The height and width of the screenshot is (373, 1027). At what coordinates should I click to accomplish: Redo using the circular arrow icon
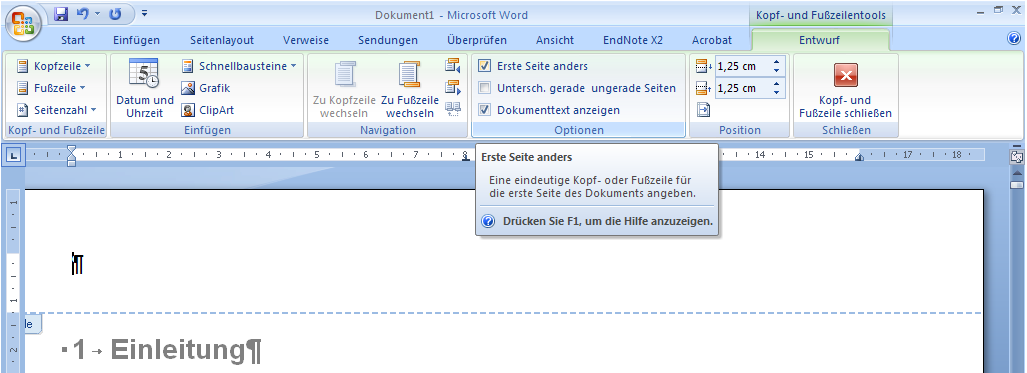pos(115,14)
